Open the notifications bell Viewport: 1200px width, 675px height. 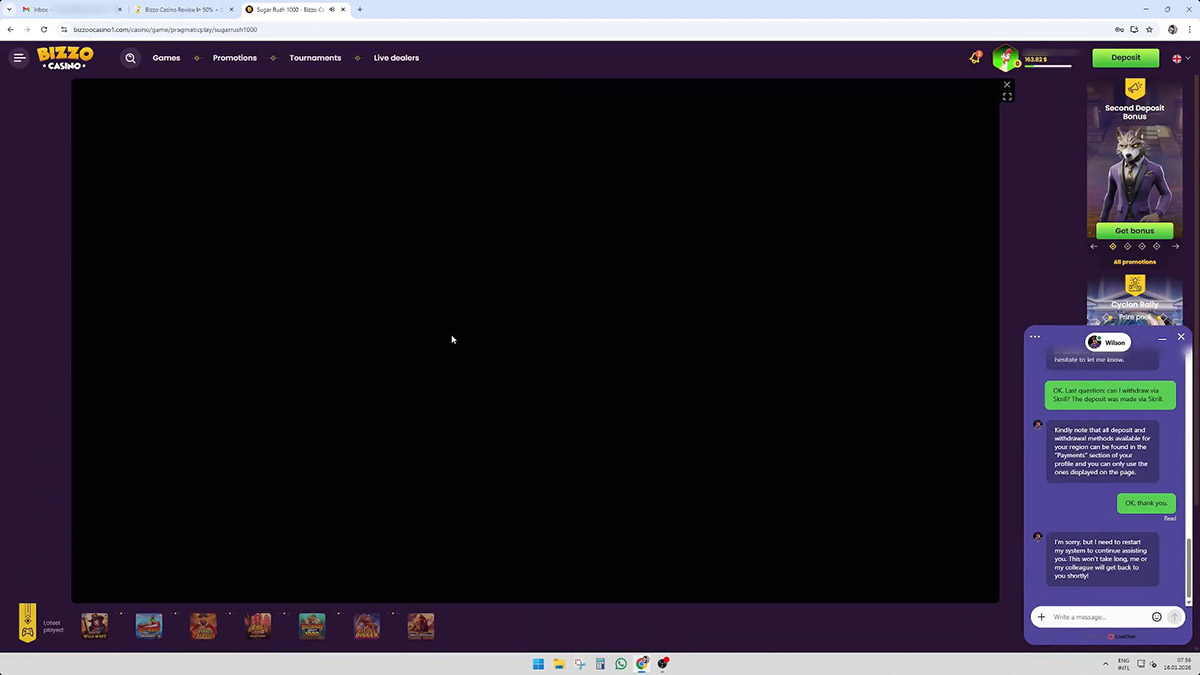tap(975, 58)
